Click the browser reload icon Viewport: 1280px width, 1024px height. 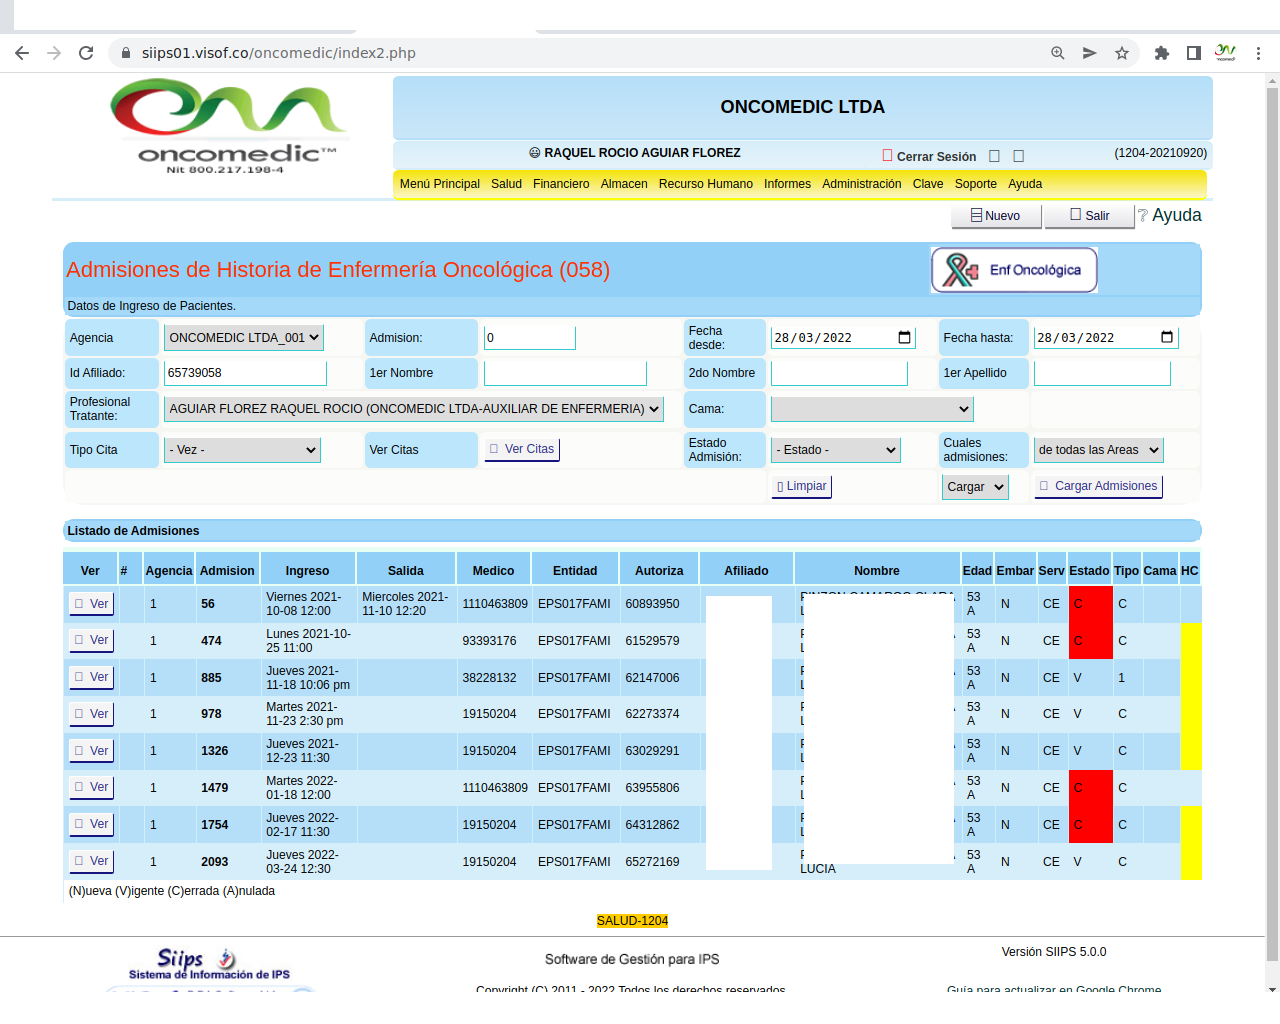tap(86, 53)
